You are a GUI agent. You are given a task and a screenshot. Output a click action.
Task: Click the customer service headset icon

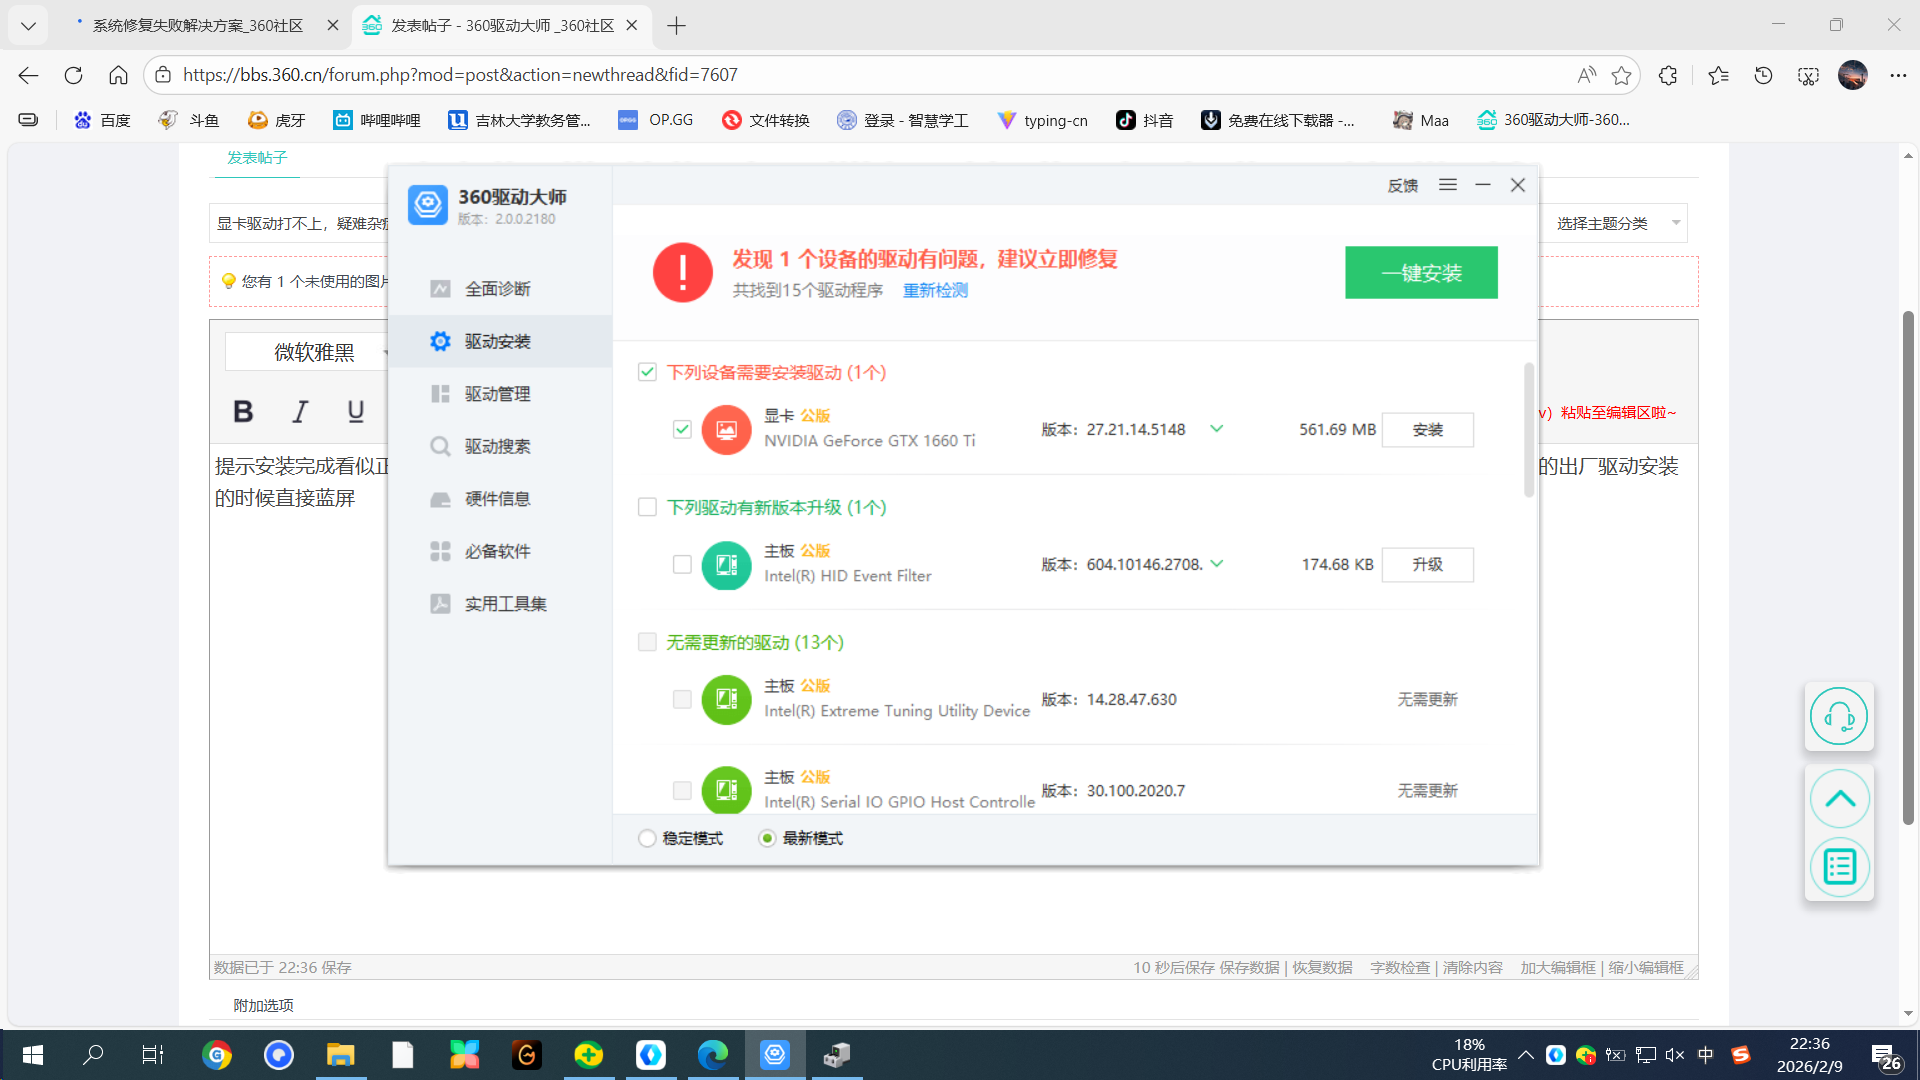1839,716
